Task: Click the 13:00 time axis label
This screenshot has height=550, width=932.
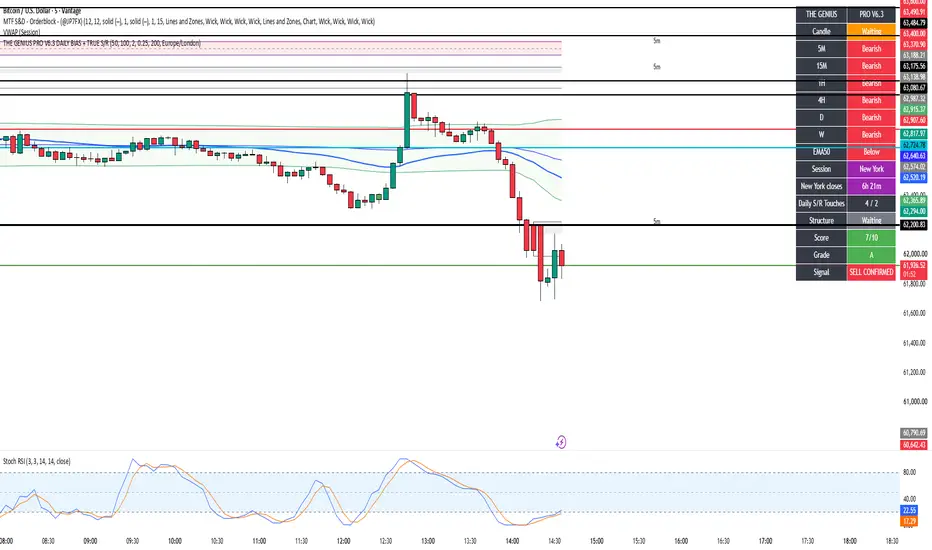Action: coord(428,541)
